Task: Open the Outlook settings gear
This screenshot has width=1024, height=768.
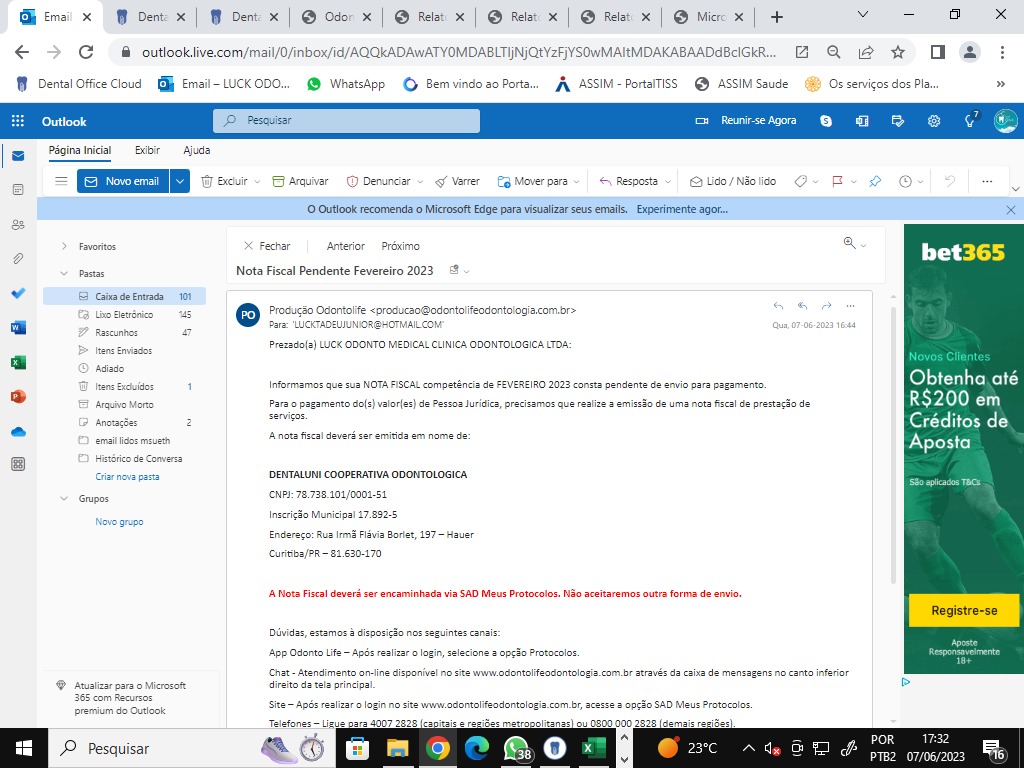Action: [934, 121]
